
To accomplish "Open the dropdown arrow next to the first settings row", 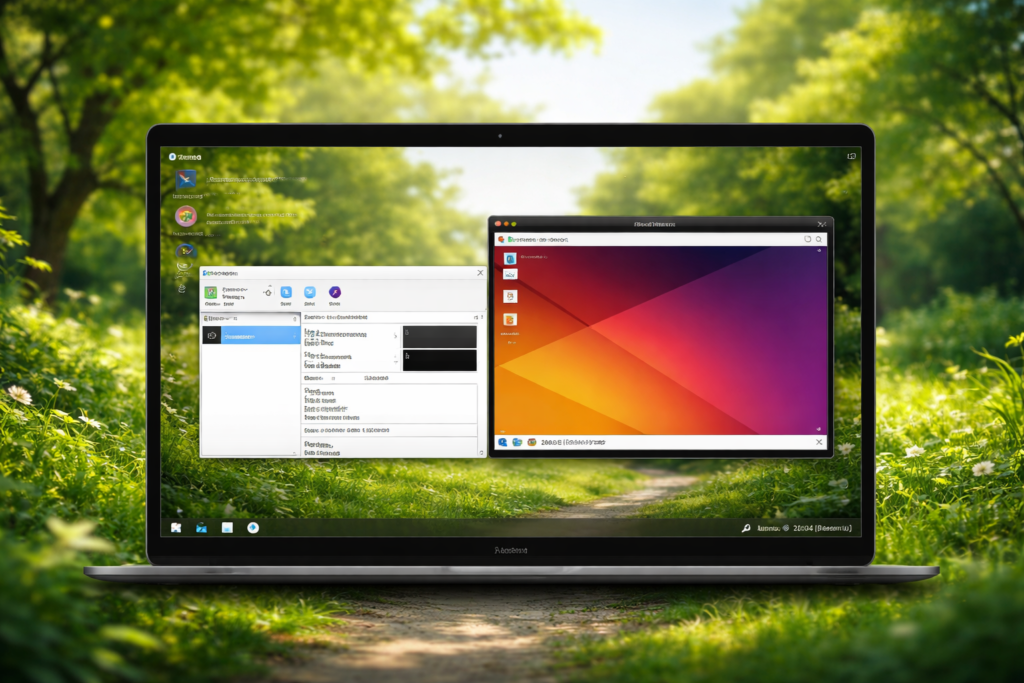I will (396, 336).
